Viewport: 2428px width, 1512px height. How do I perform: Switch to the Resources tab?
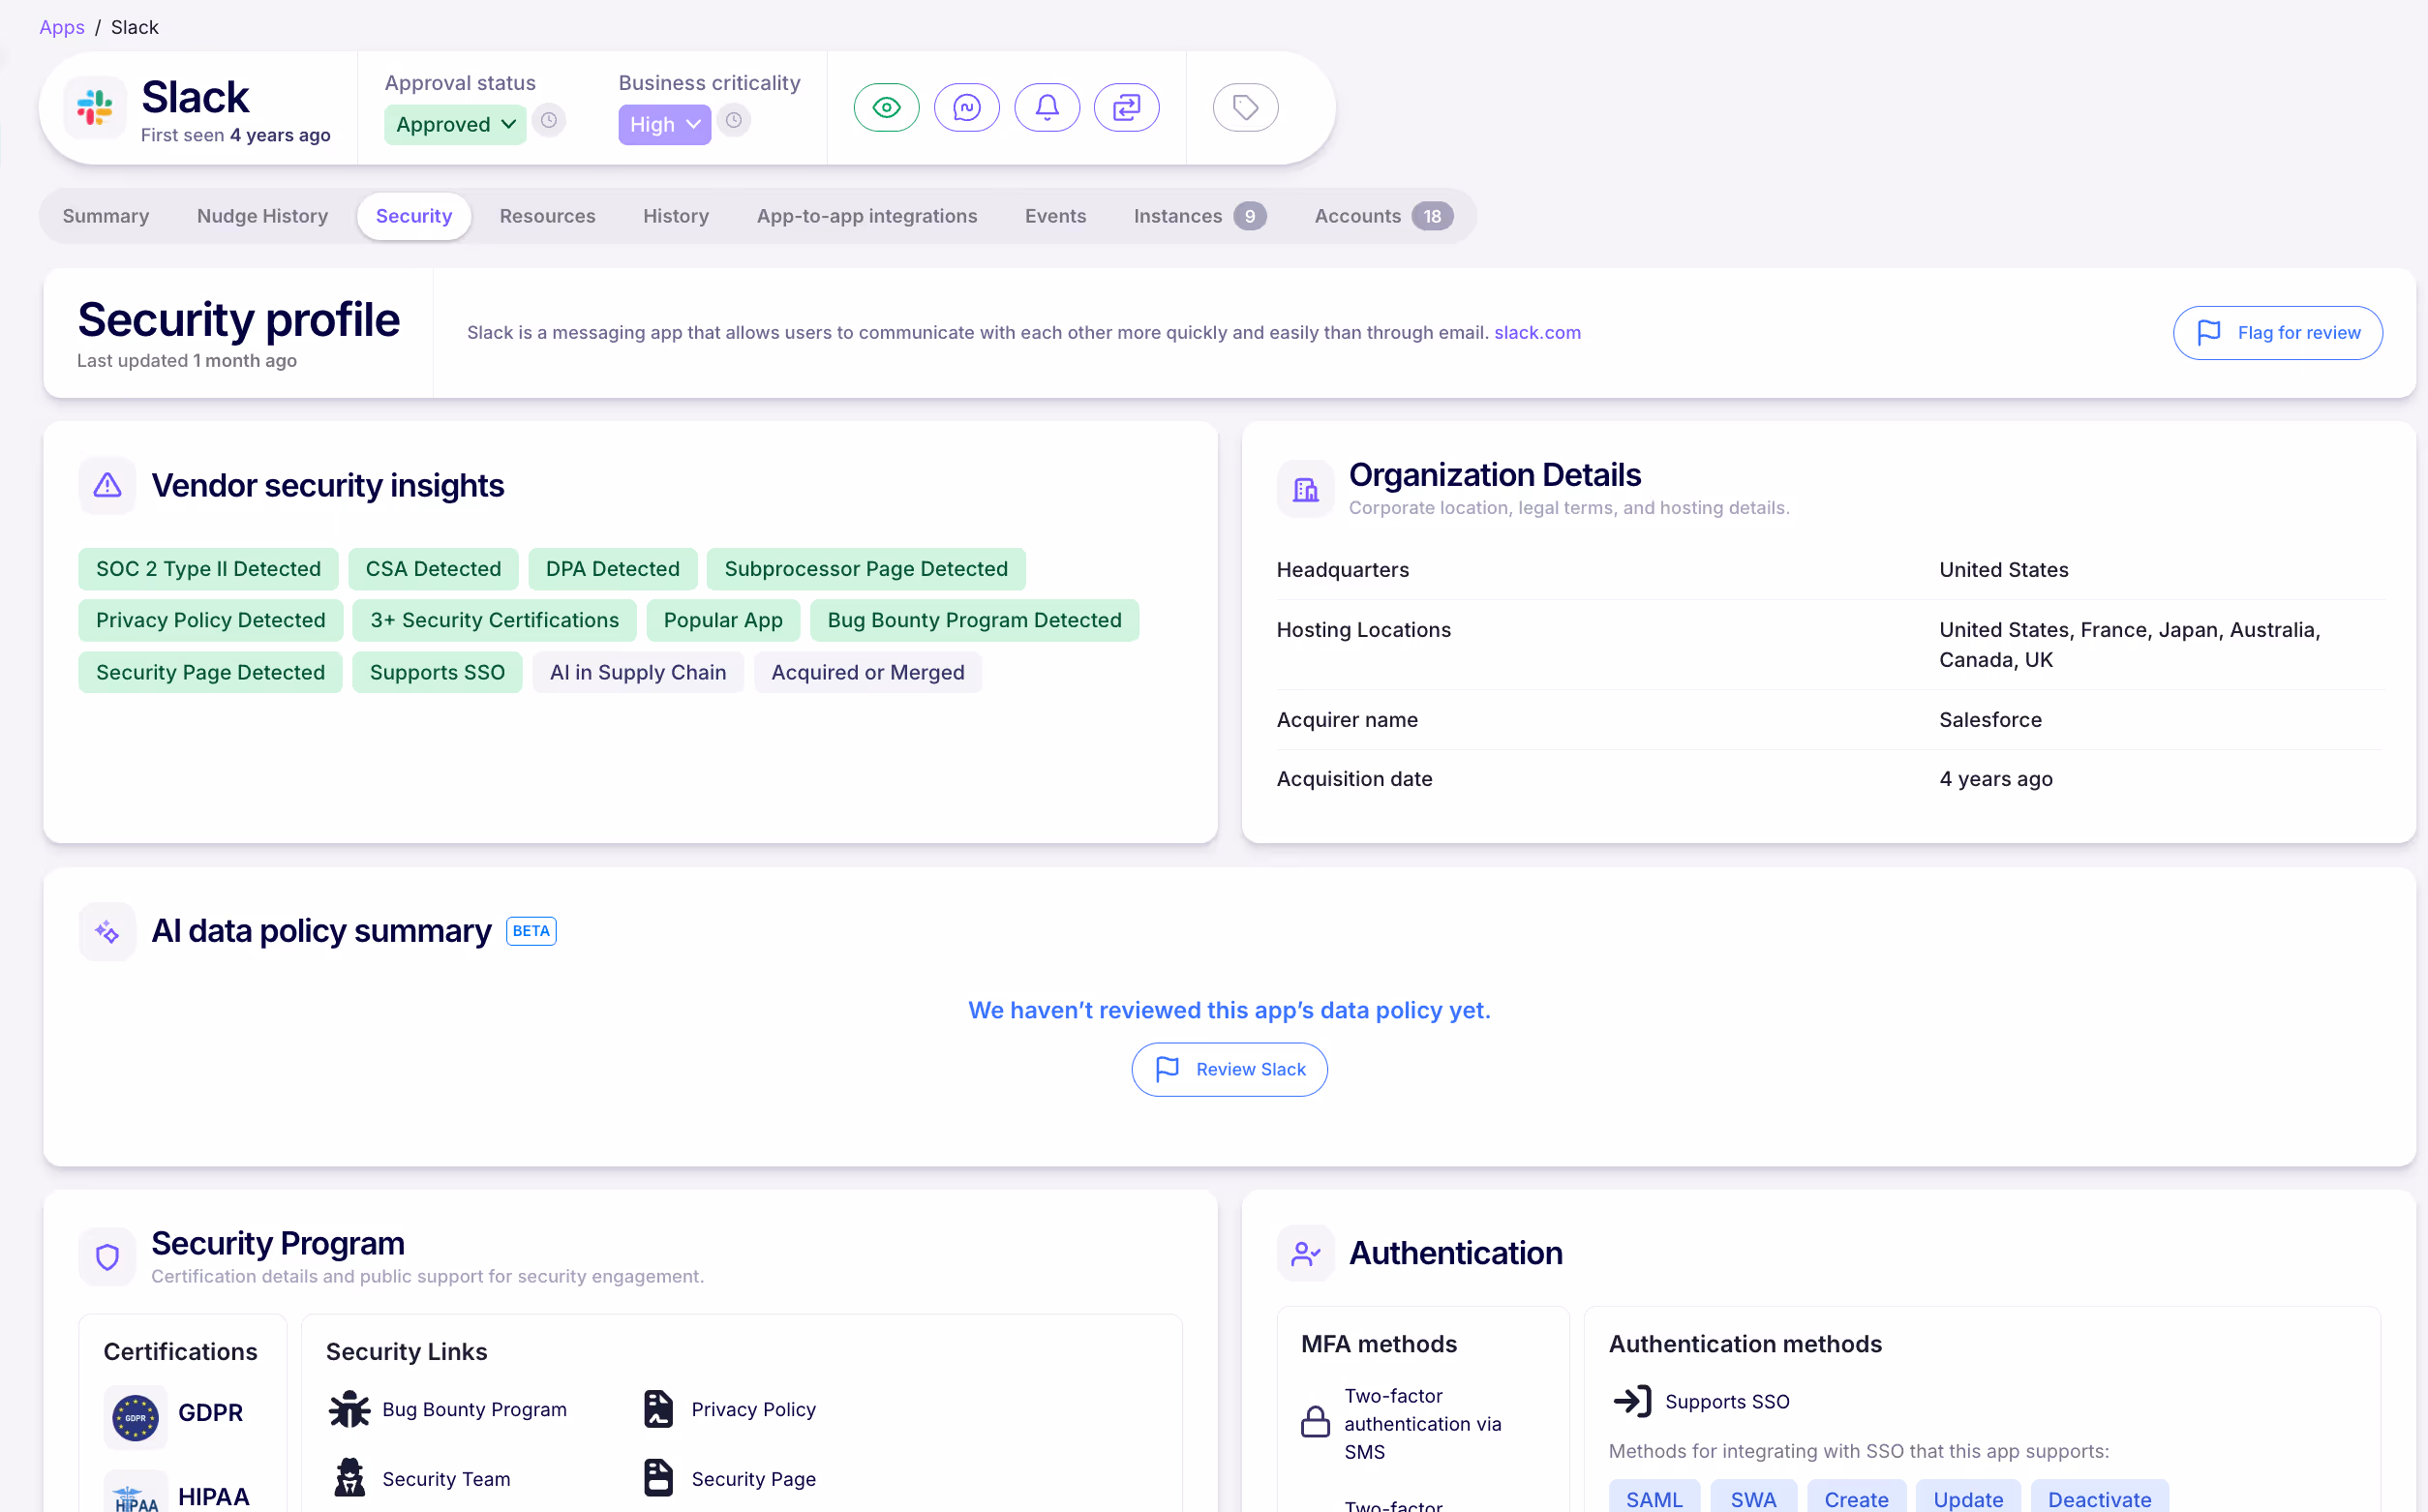547,216
